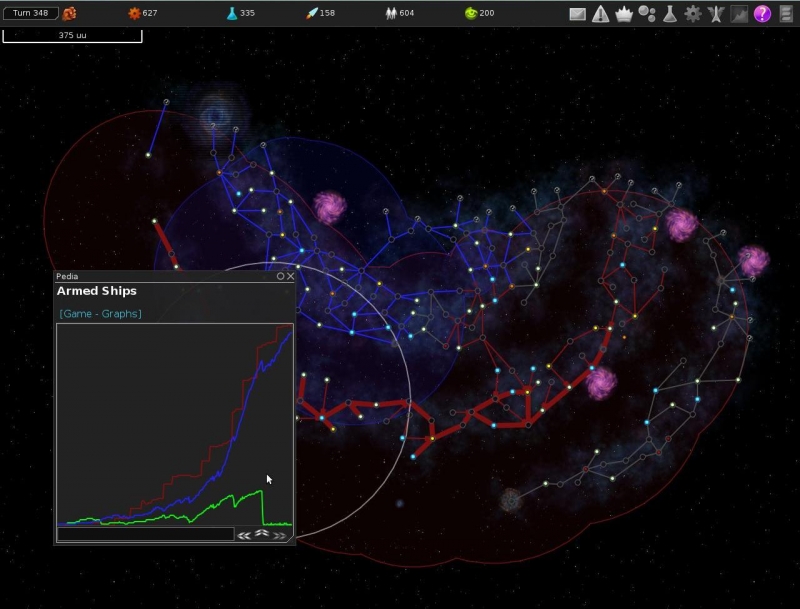The width and height of the screenshot is (800, 609).
Task: Click the Pedia window resize corner
Action: point(291,540)
